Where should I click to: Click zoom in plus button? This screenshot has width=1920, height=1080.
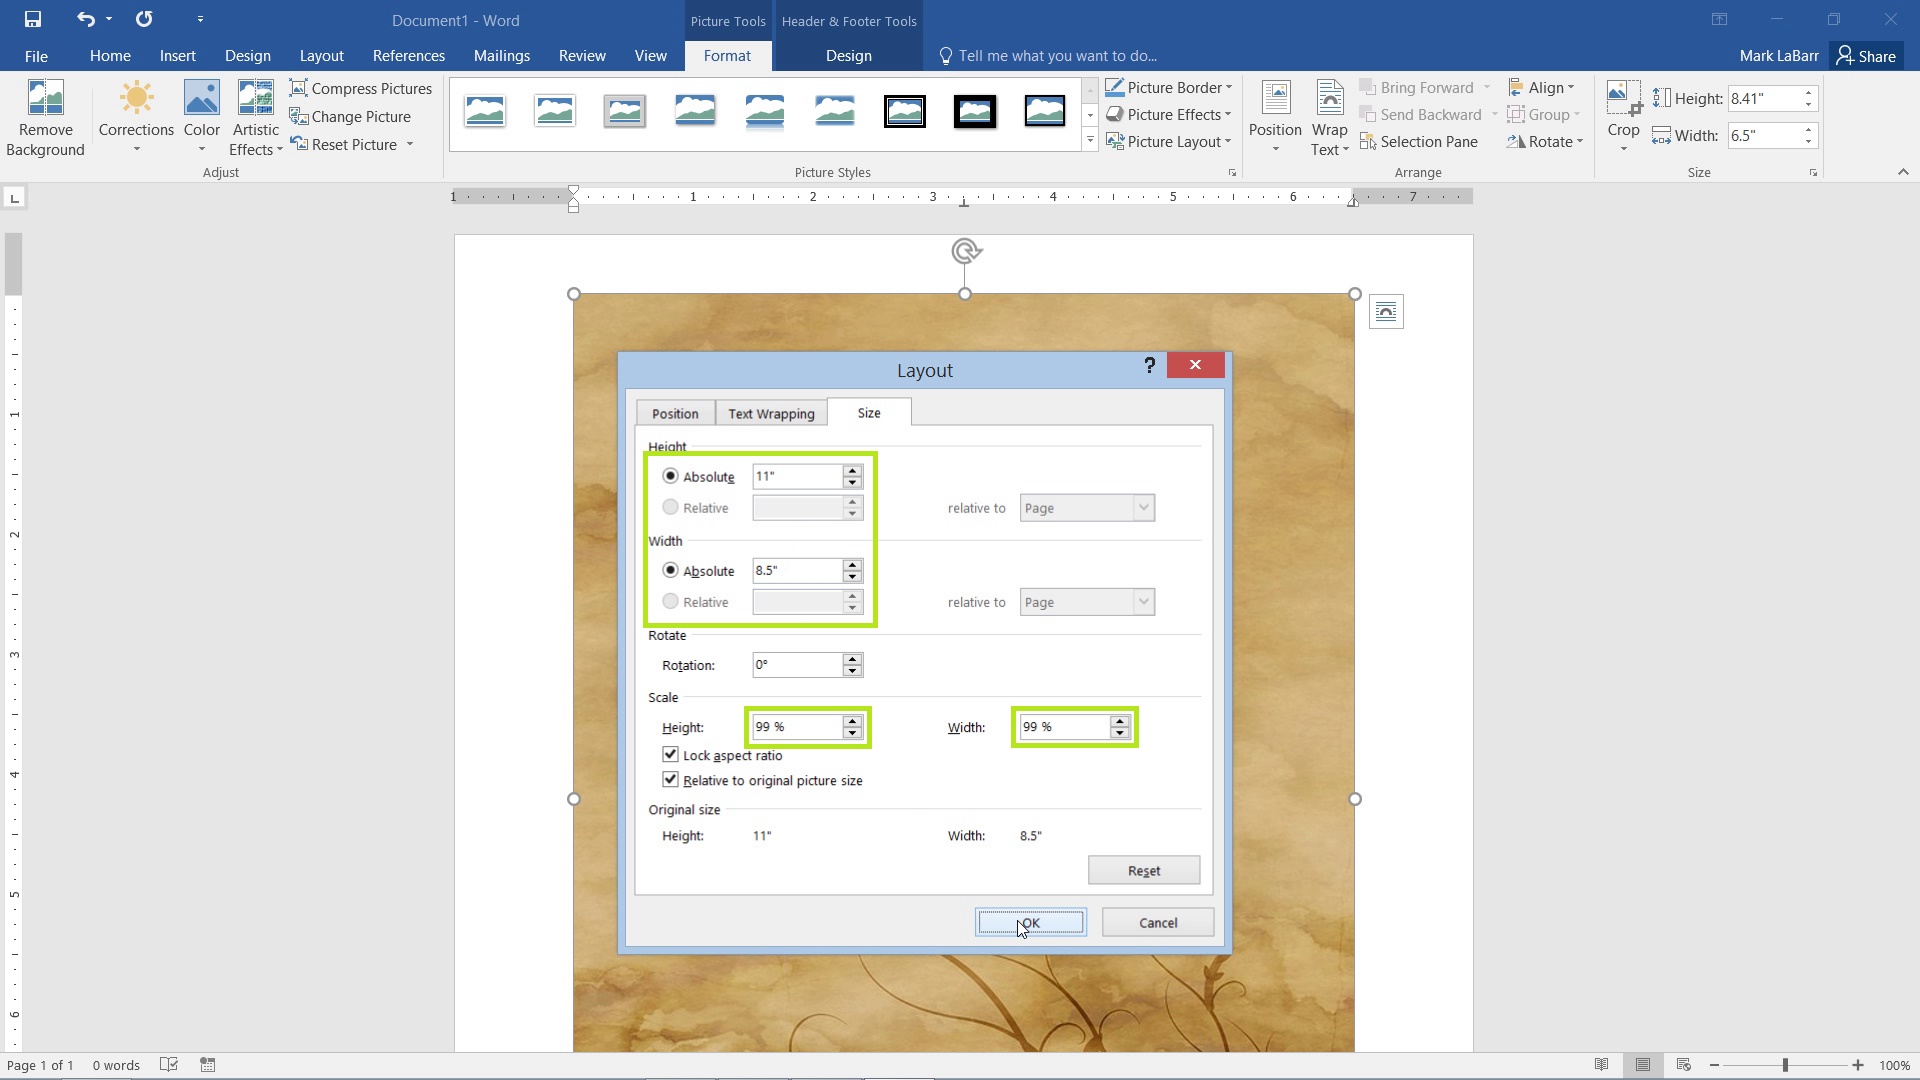point(1857,1065)
